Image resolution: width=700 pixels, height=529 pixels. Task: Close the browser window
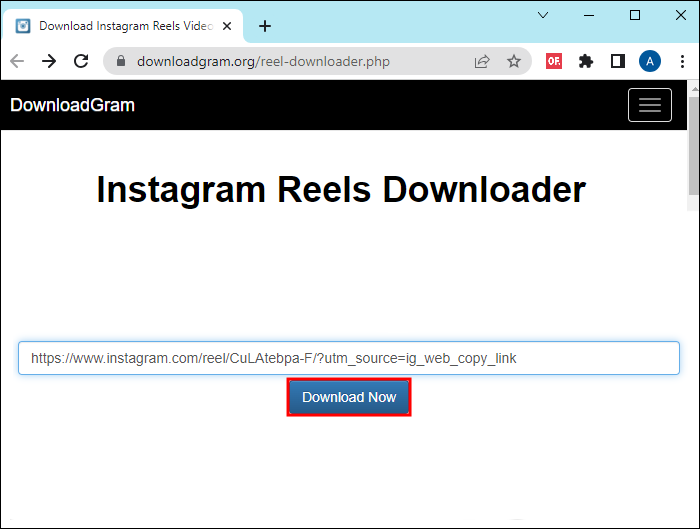[x=680, y=15]
